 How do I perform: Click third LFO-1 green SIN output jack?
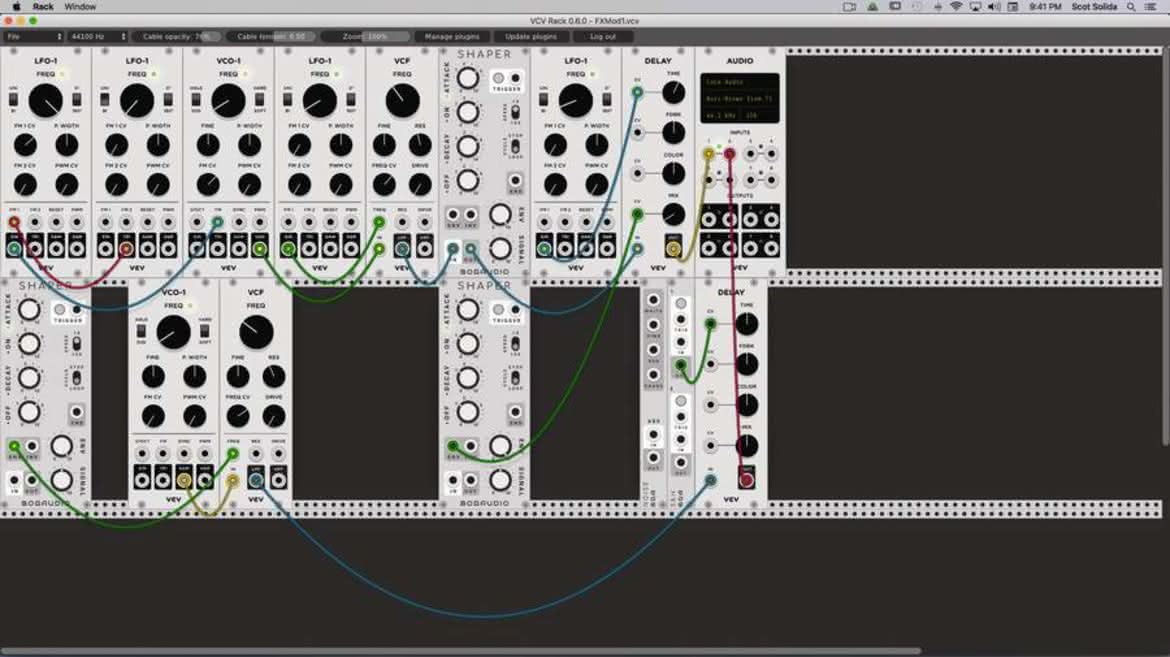pyautogui.click(x=288, y=249)
